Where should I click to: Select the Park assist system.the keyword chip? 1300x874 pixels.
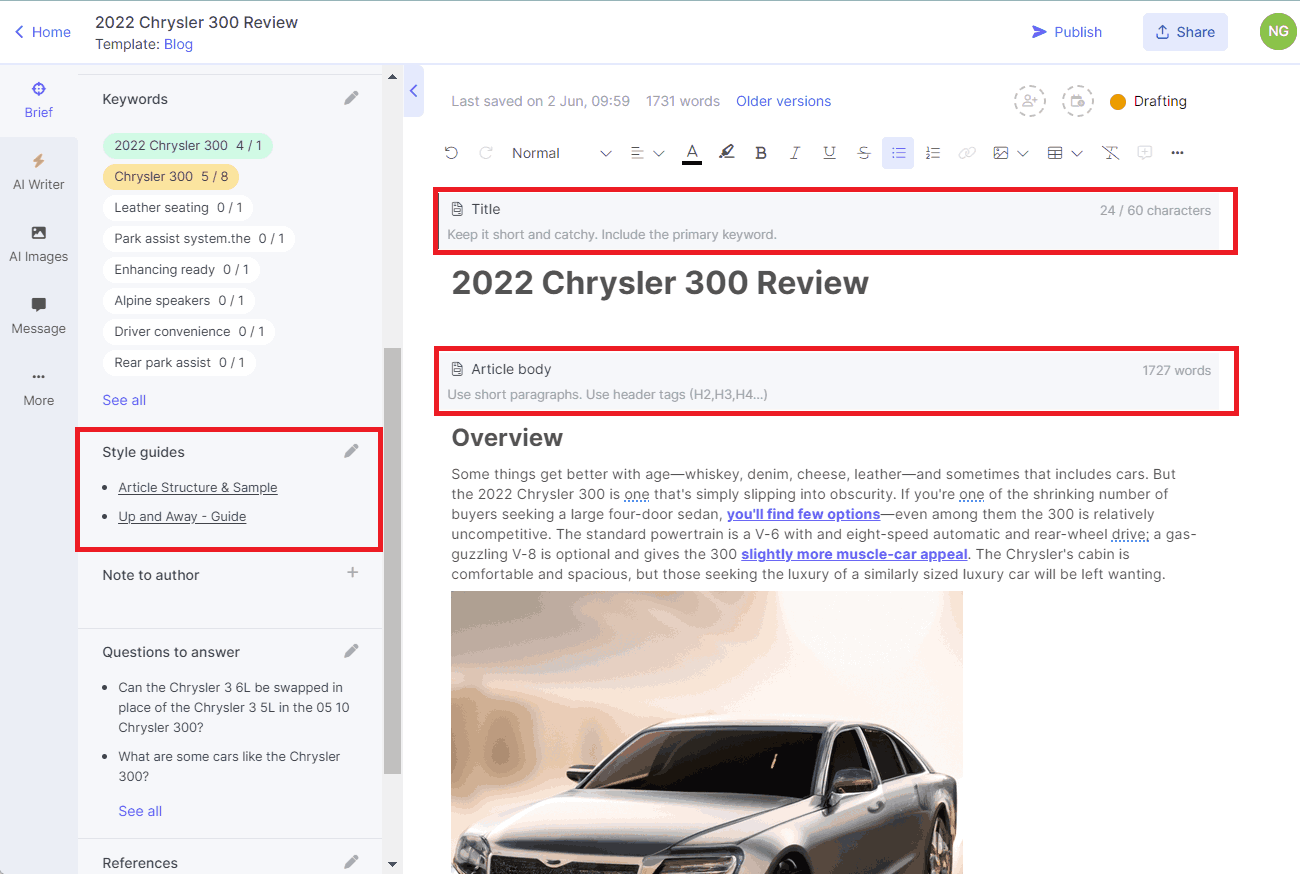(199, 239)
